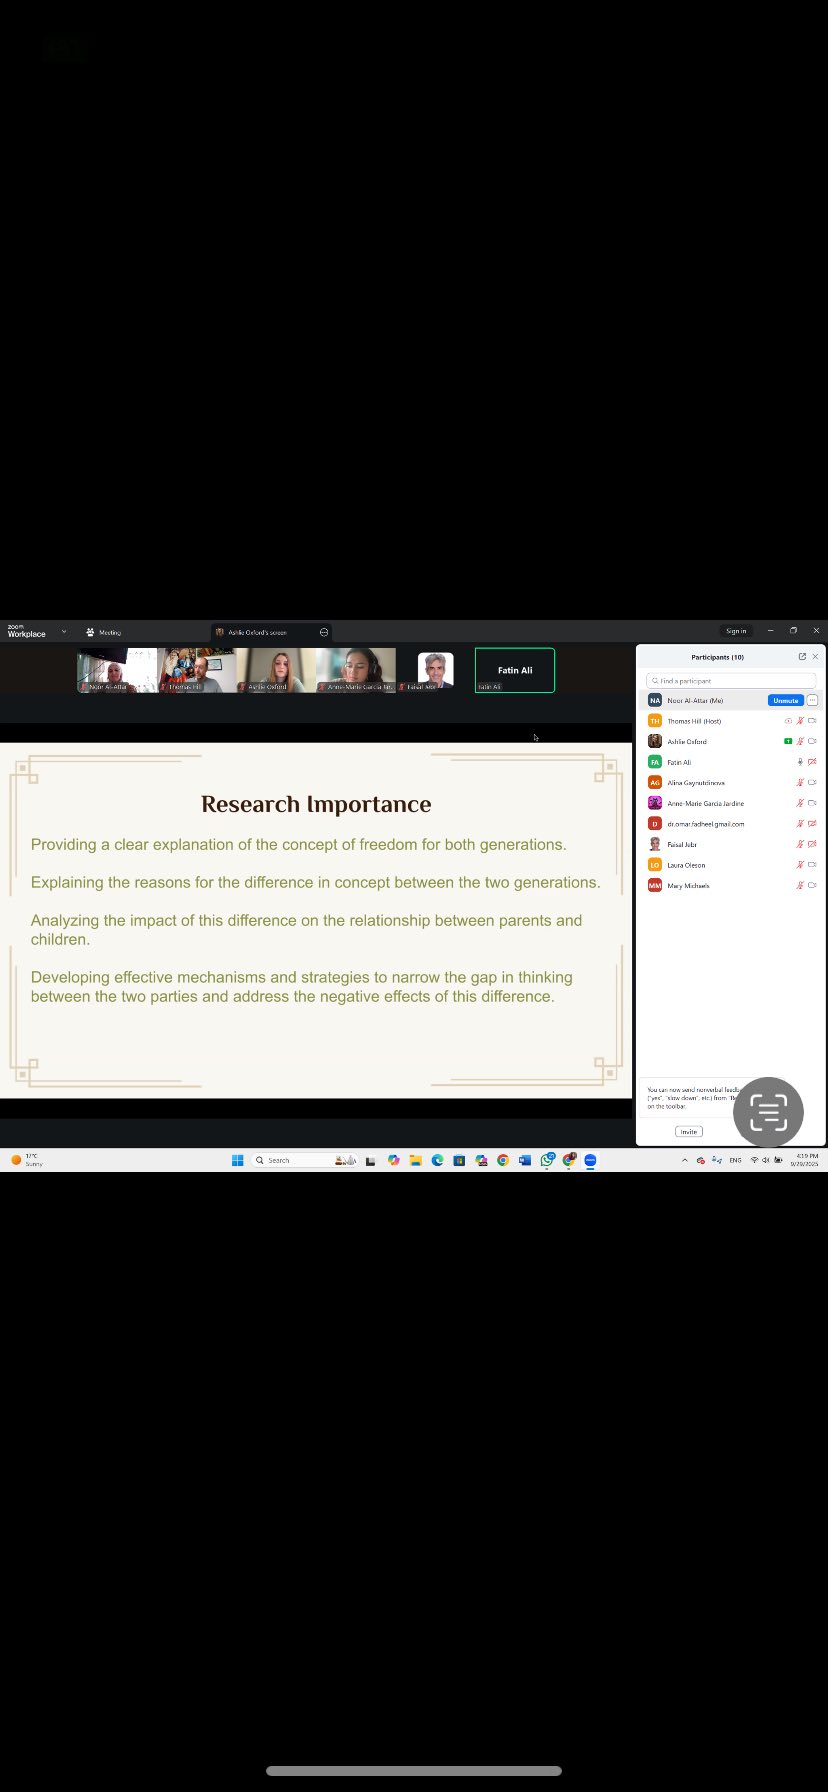Click the Windows Start button
This screenshot has width=828, height=1792.
[237, 1160]
